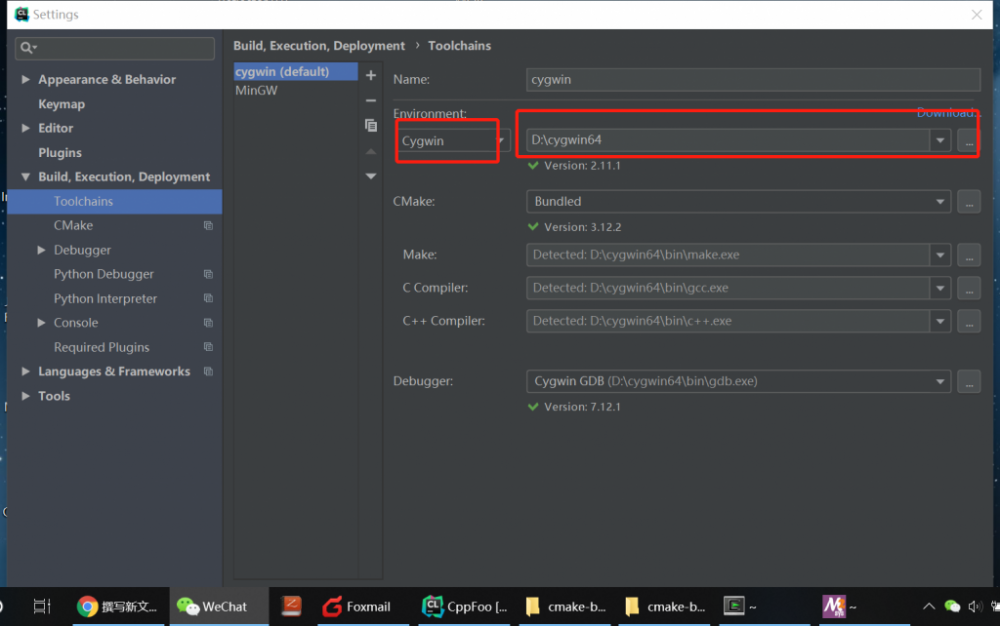Select CMake in settings tree

click(73, 226)
